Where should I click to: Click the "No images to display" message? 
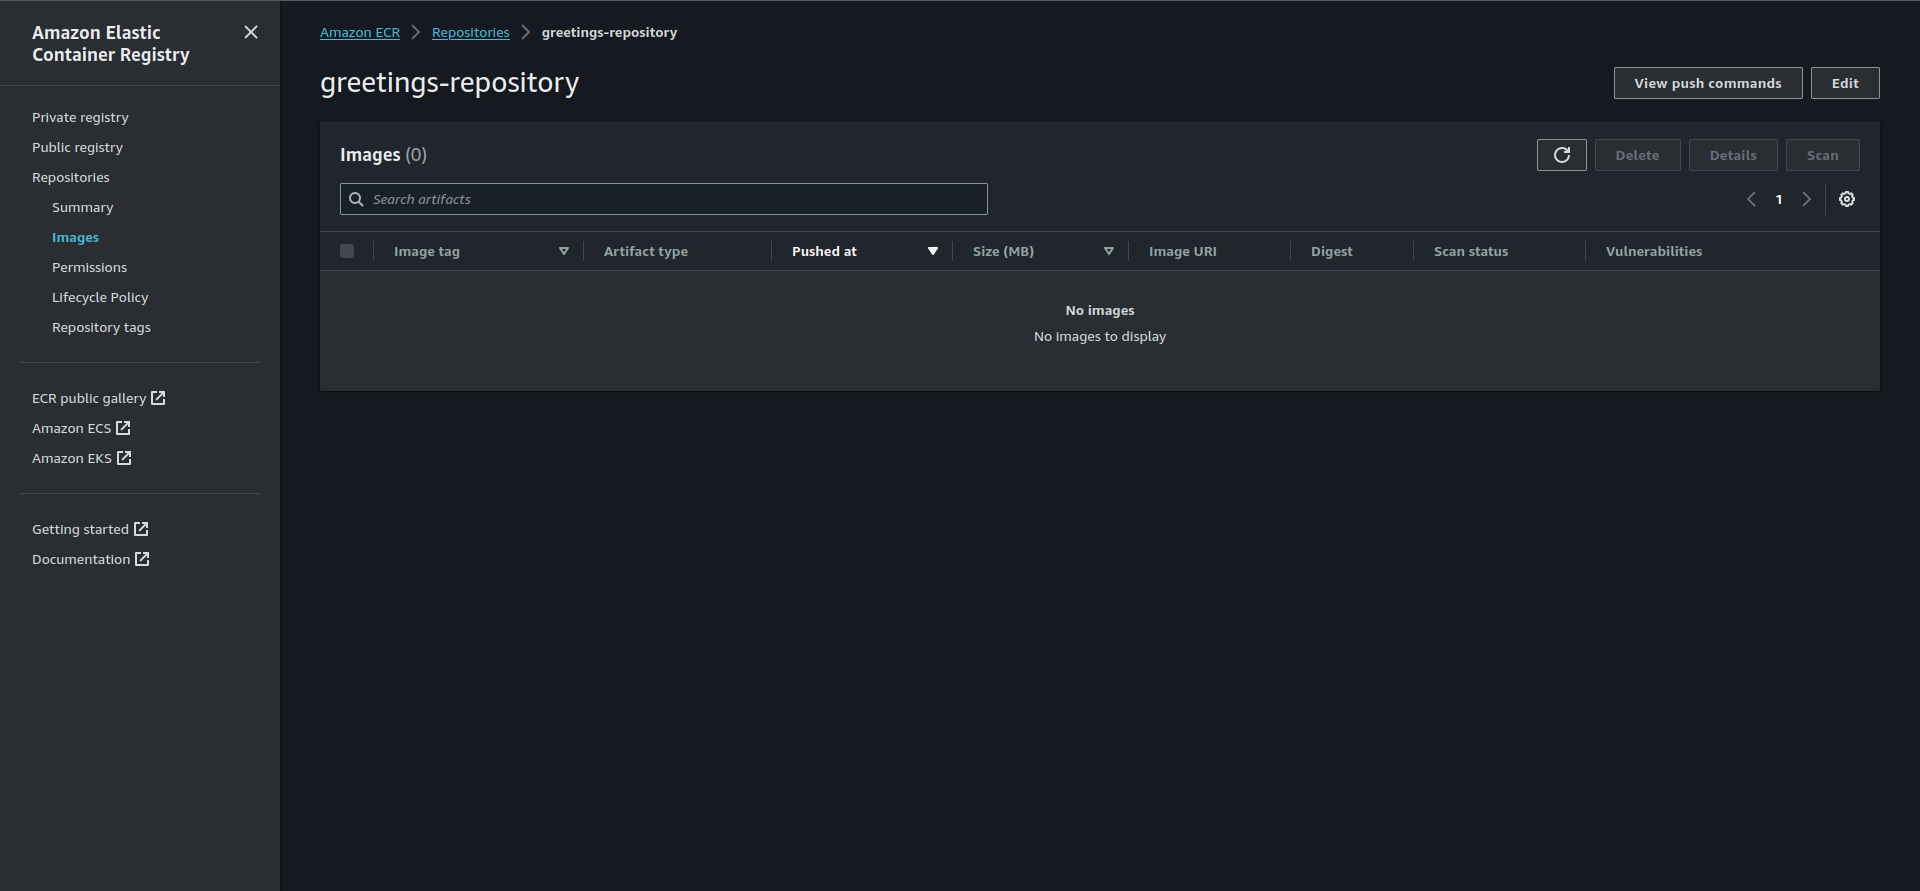tap(1100, 336)
